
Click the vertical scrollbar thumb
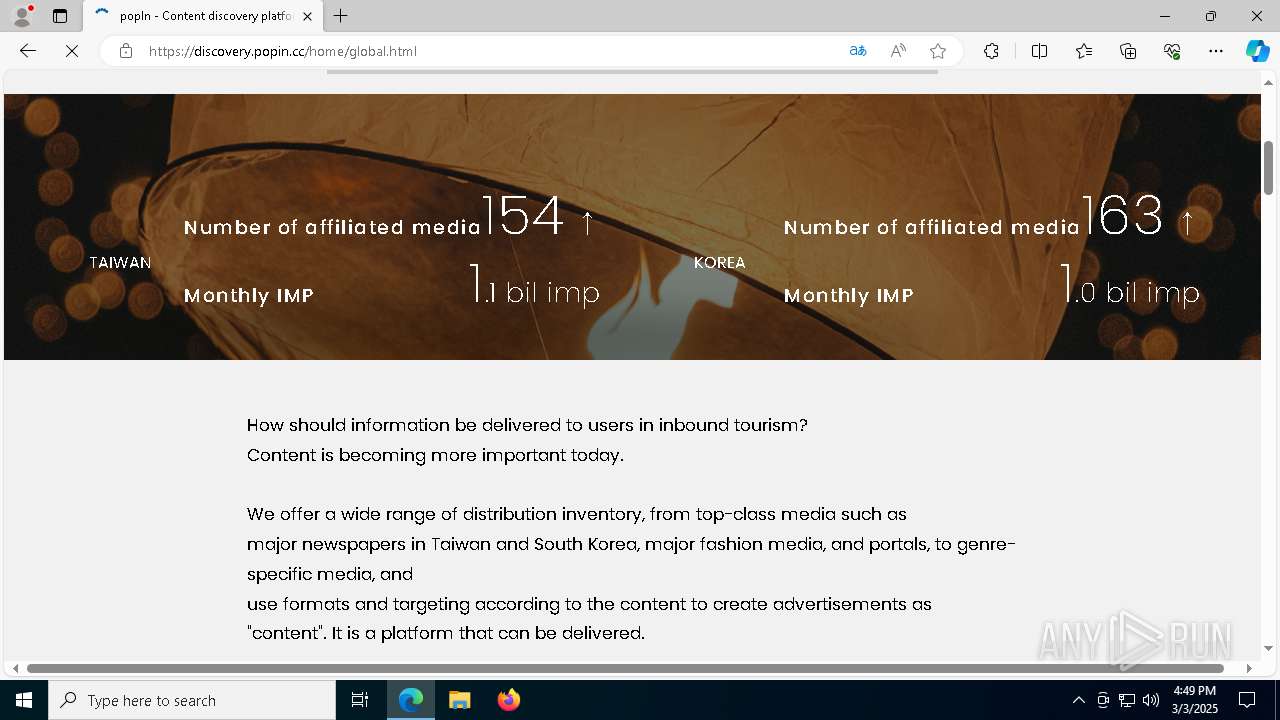click(x=1269, y=168)
